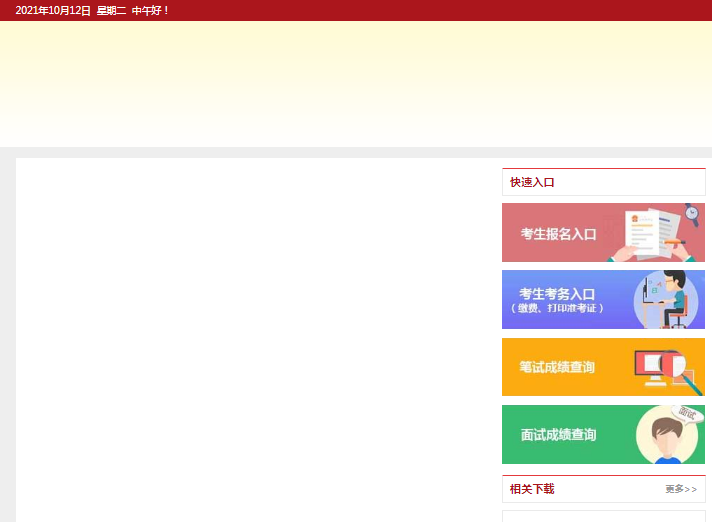The height and width of the screenshot is (522, 712).
Task: Click the 面试 speech bubble icon
Action: (x=688, y=413)
